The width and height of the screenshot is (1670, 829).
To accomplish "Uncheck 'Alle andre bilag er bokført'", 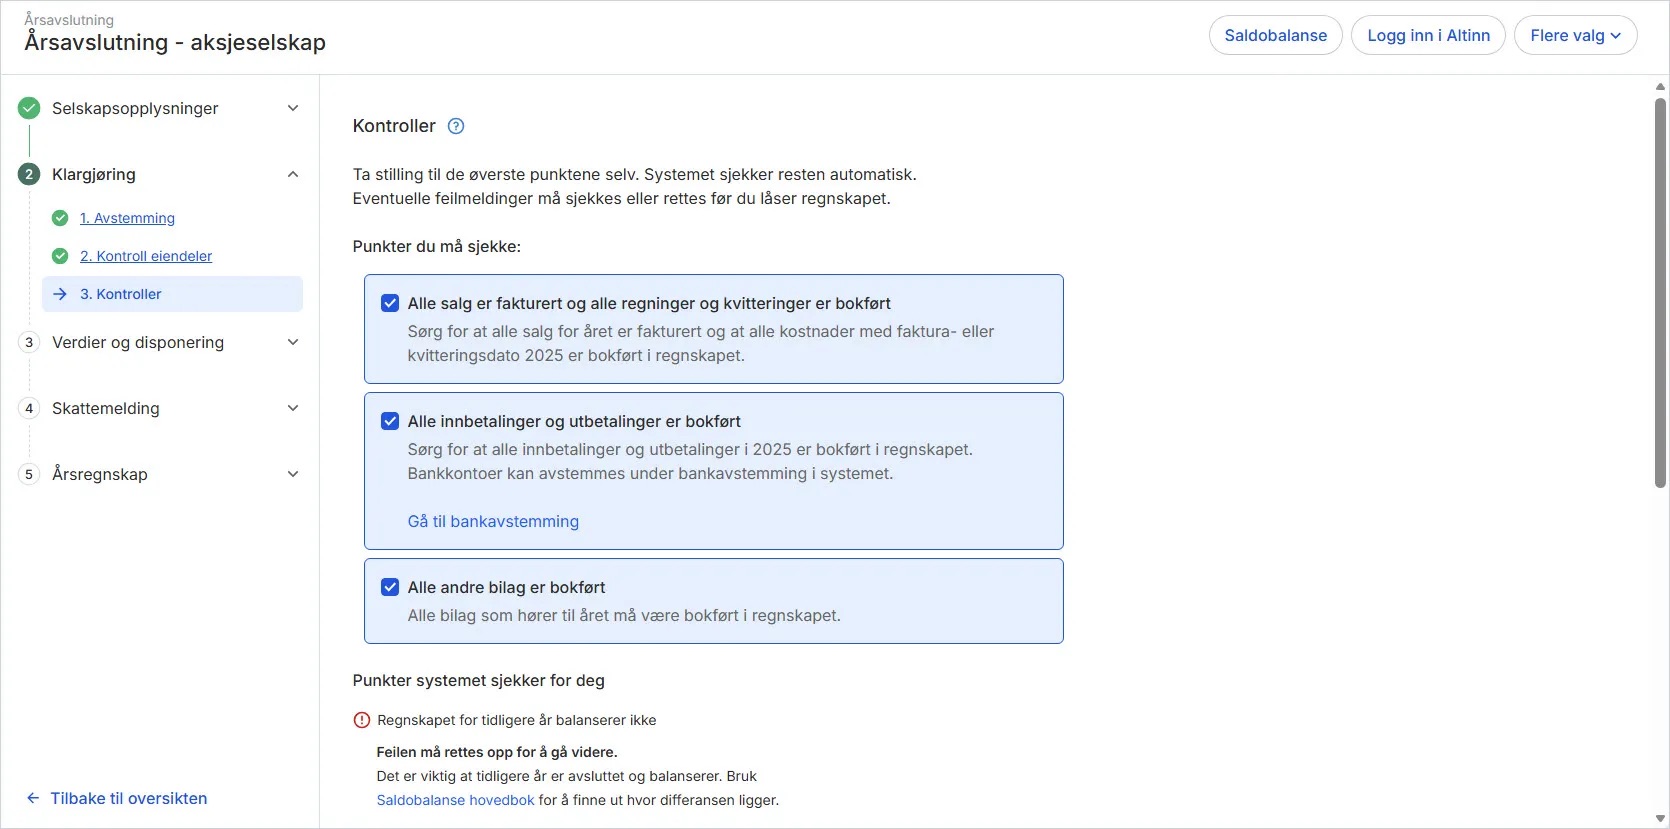I will 390,587.
